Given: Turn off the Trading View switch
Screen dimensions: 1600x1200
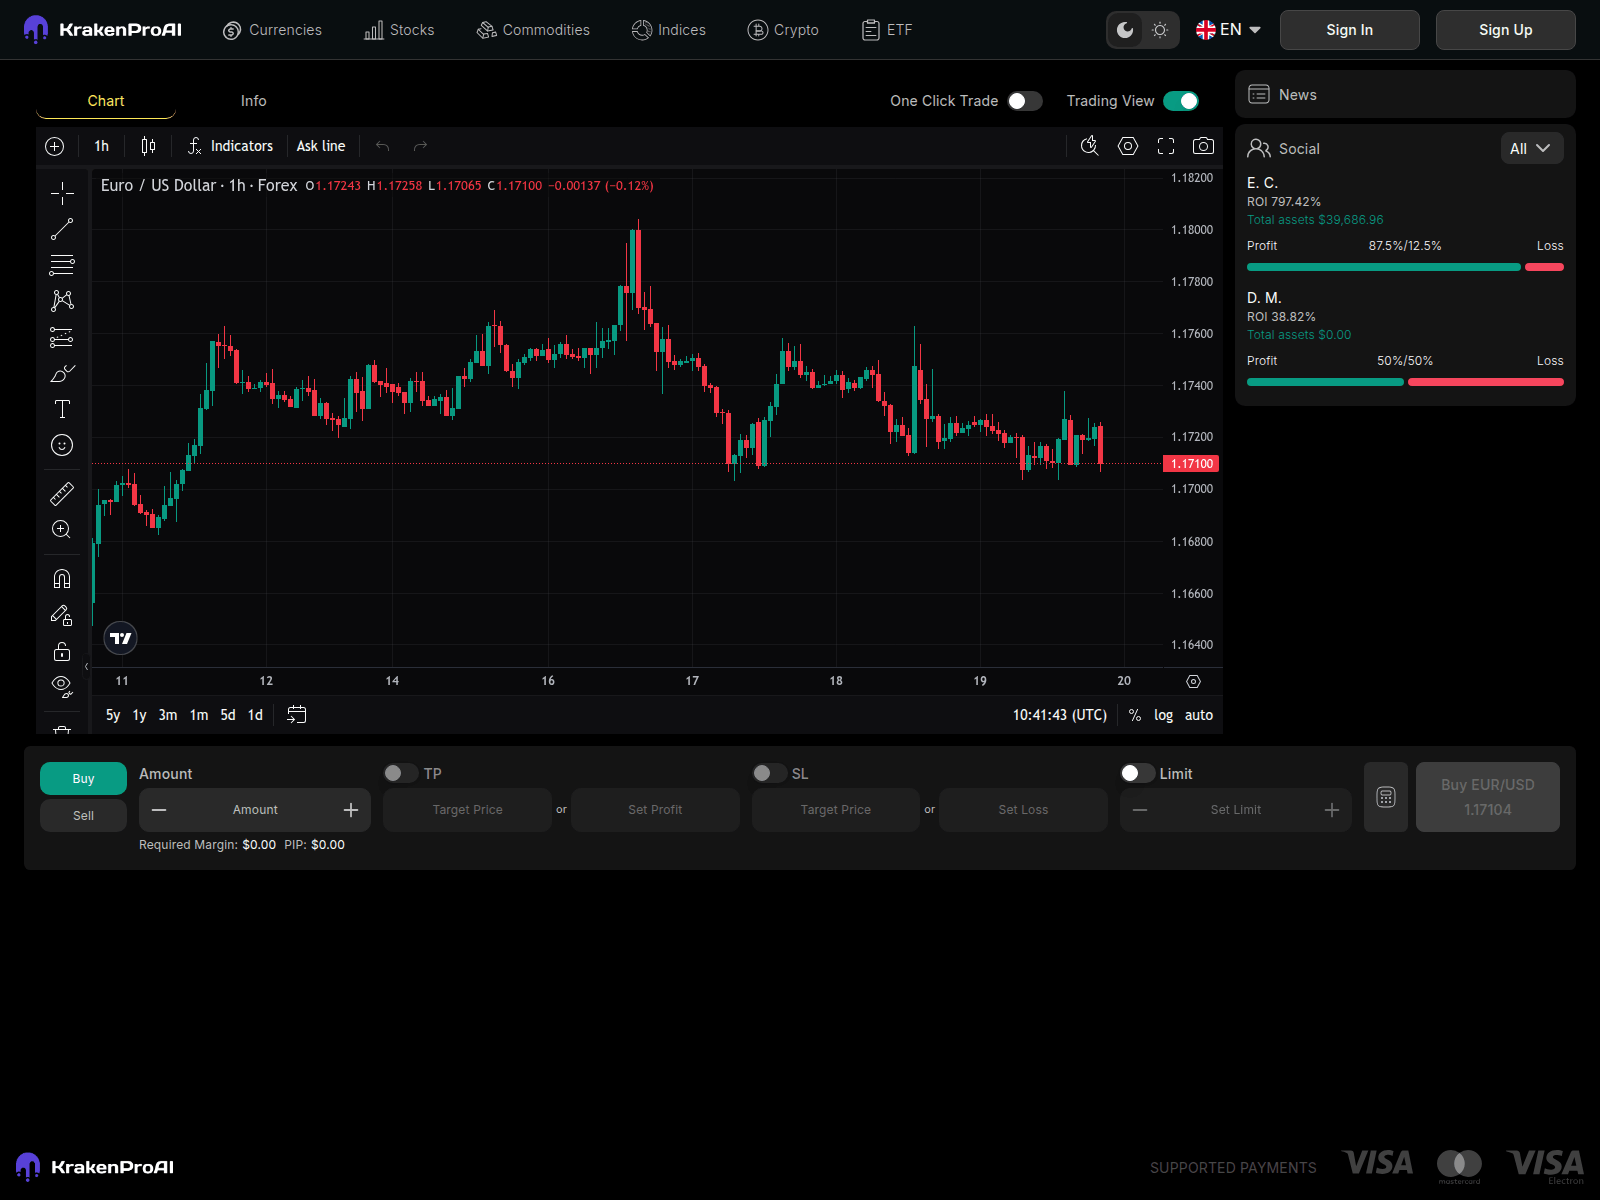Looking at the screenshot, I should point(1181,101).
